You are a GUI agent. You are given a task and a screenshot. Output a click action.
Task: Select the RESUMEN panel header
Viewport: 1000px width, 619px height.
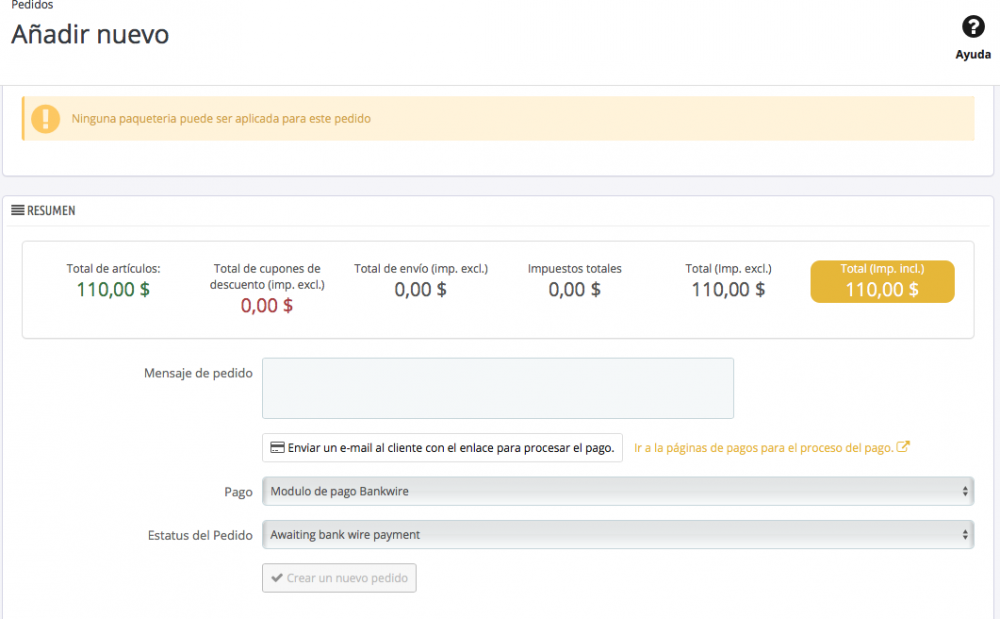[x=50, y=210]
